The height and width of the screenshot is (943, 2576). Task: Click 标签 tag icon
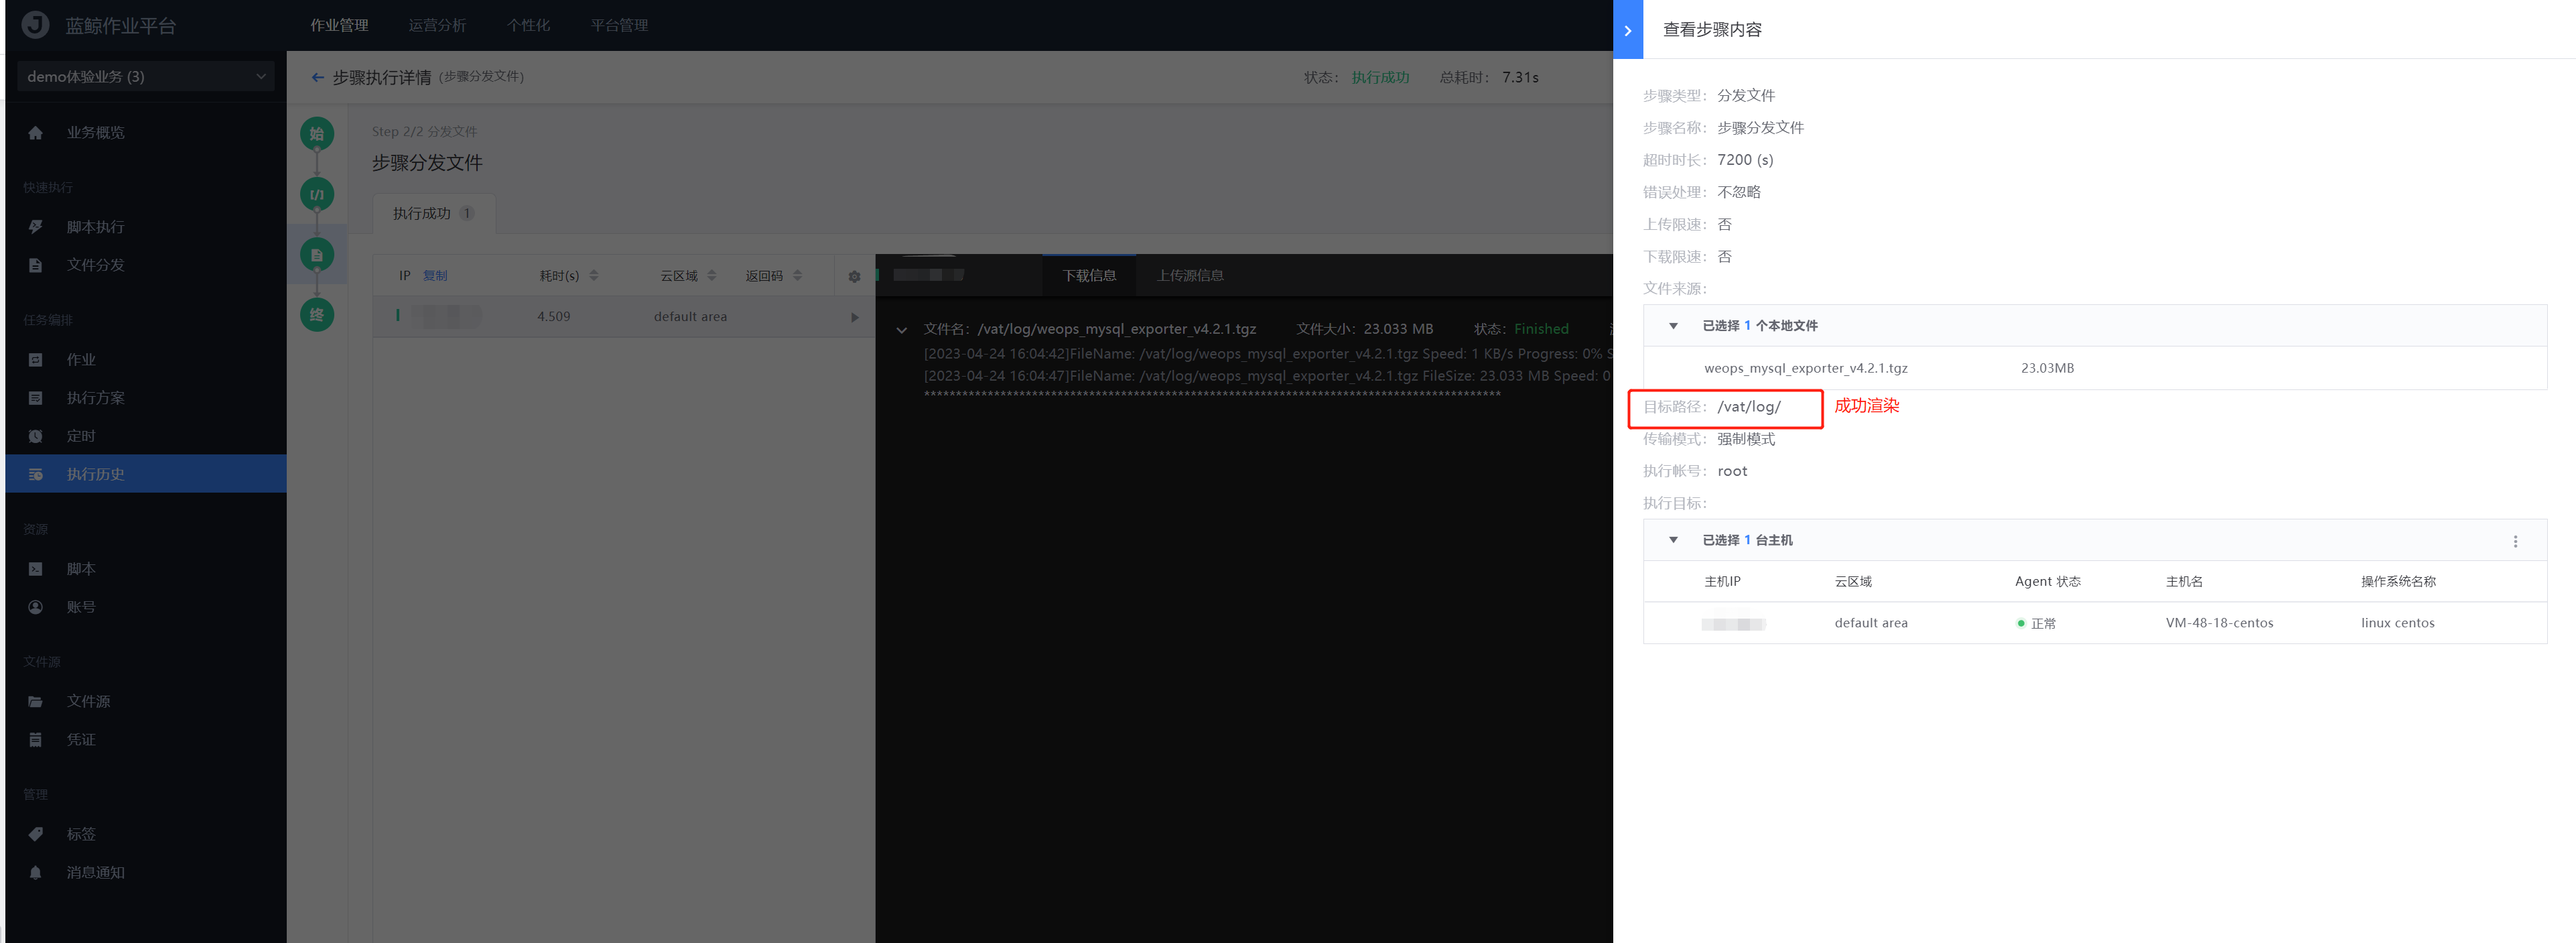[35, 834]
